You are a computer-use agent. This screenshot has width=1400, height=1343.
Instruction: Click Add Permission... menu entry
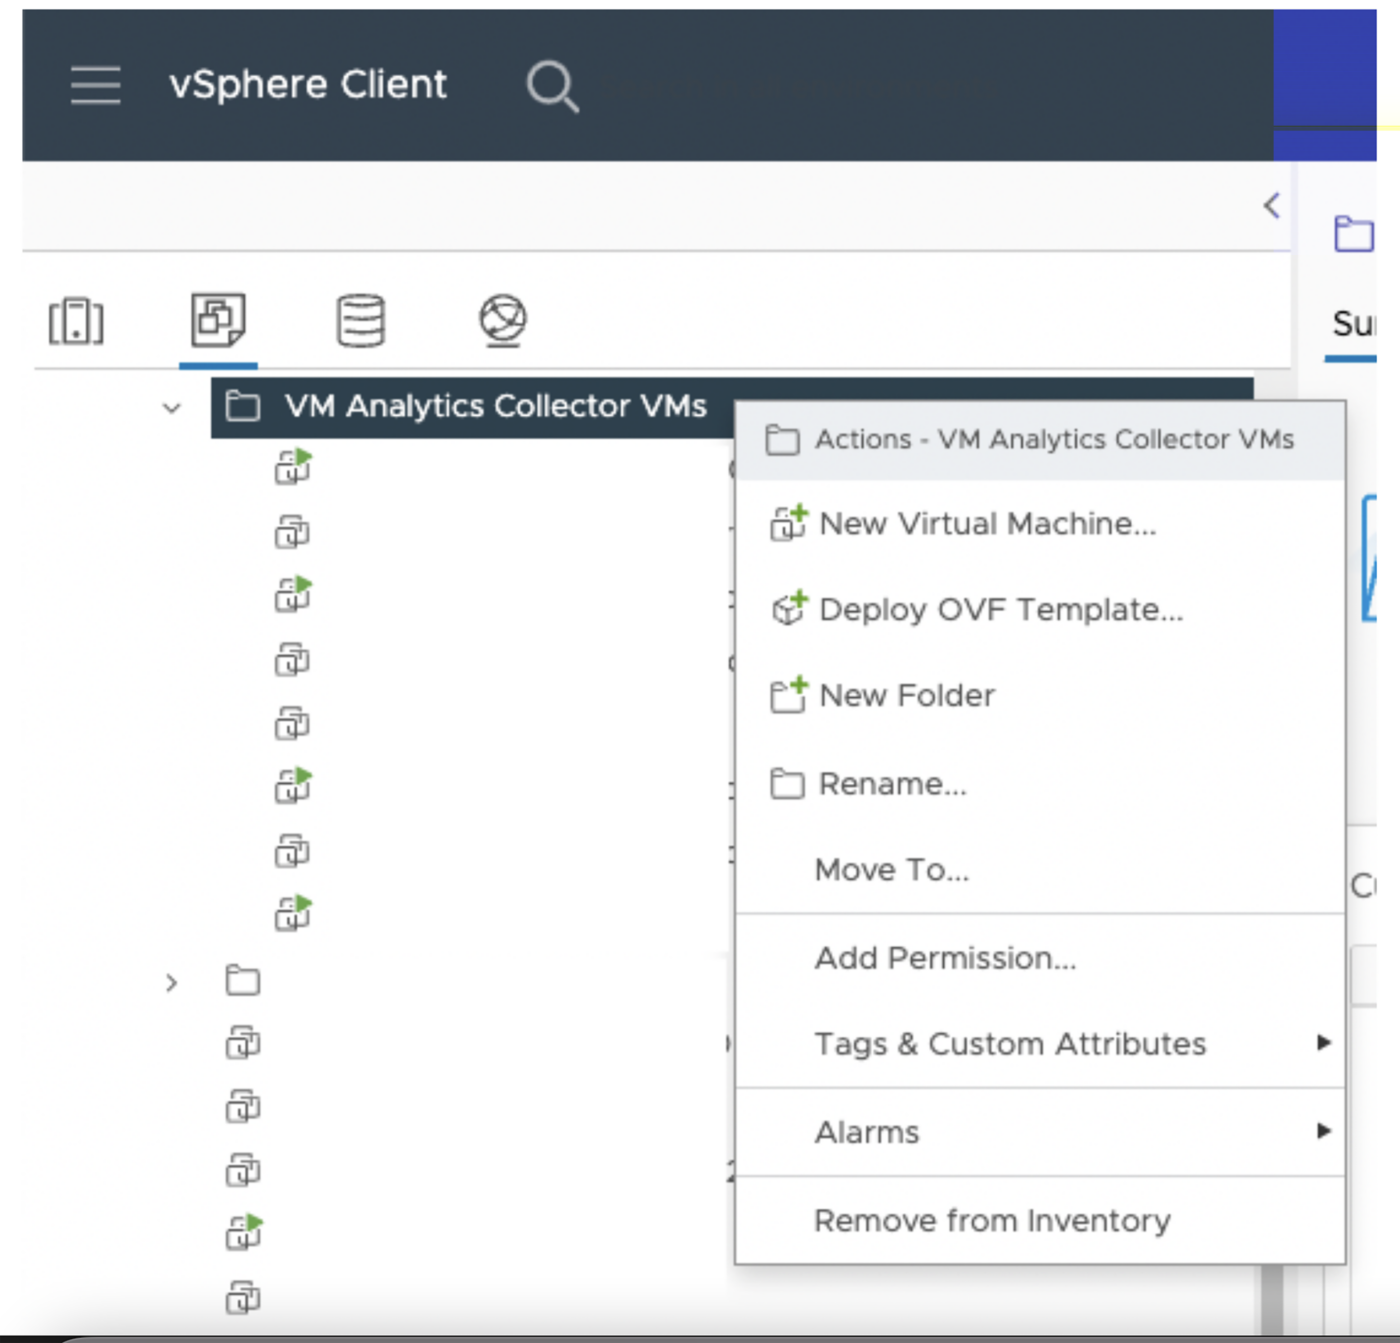click(x=1040, y=957)
